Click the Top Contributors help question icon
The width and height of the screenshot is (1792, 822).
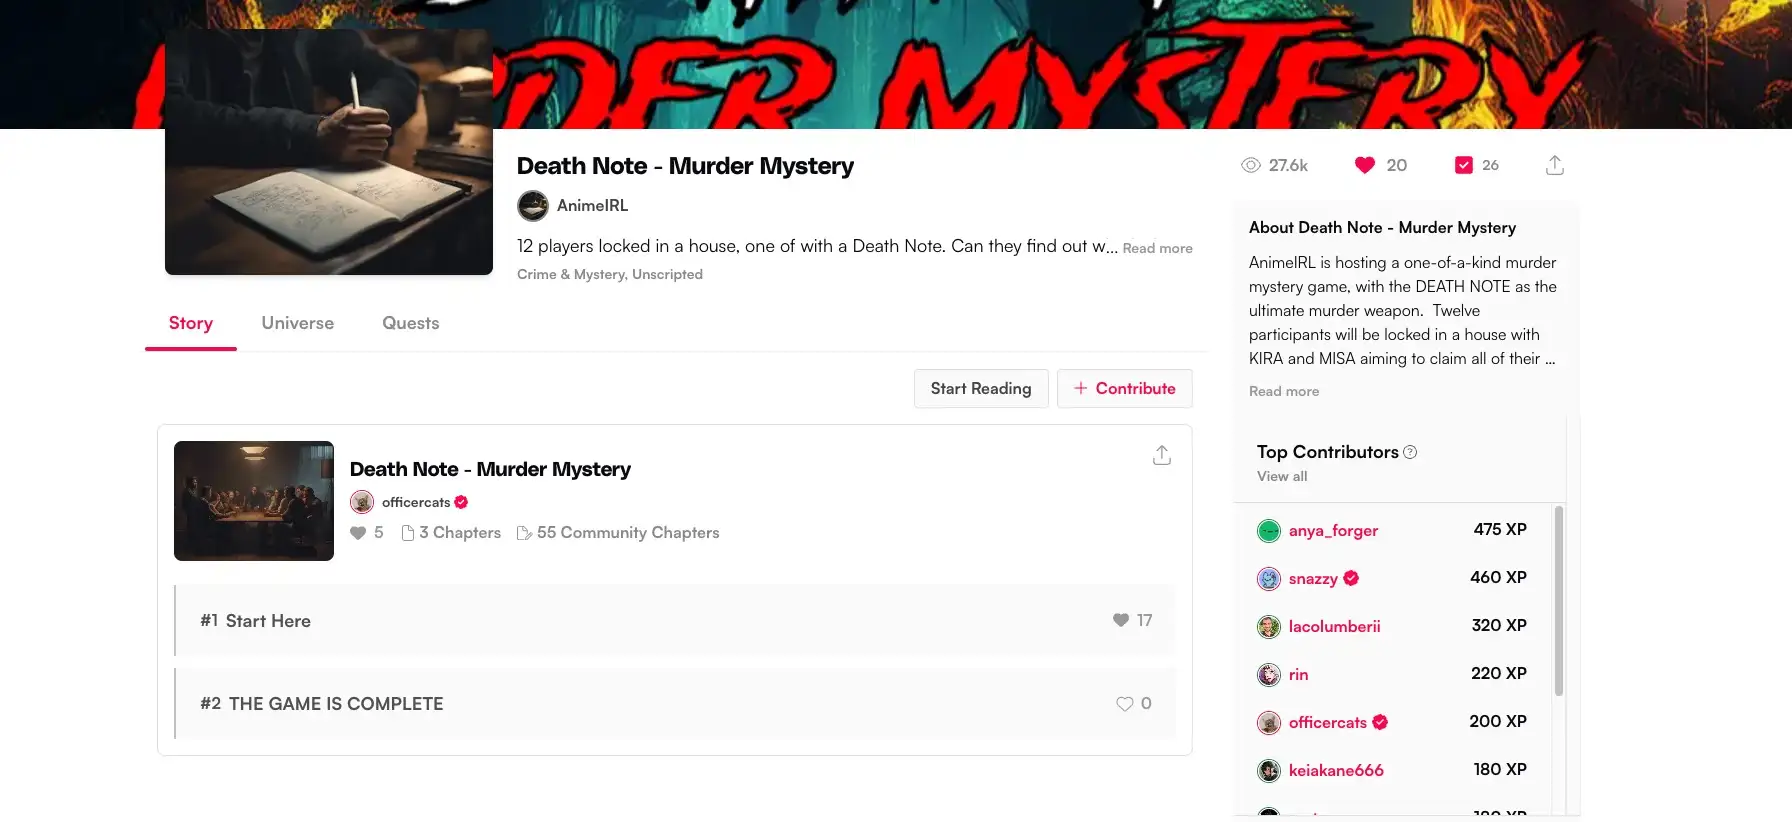[1410, 452]
